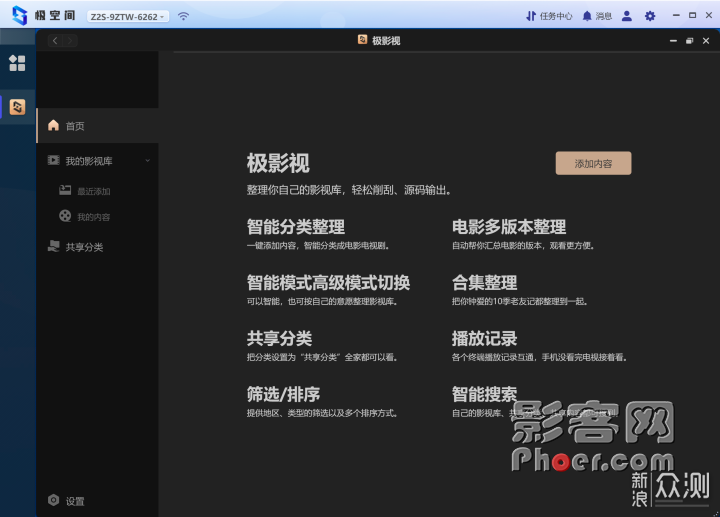Click 电影多版本整理 heading

pos(509,227)
